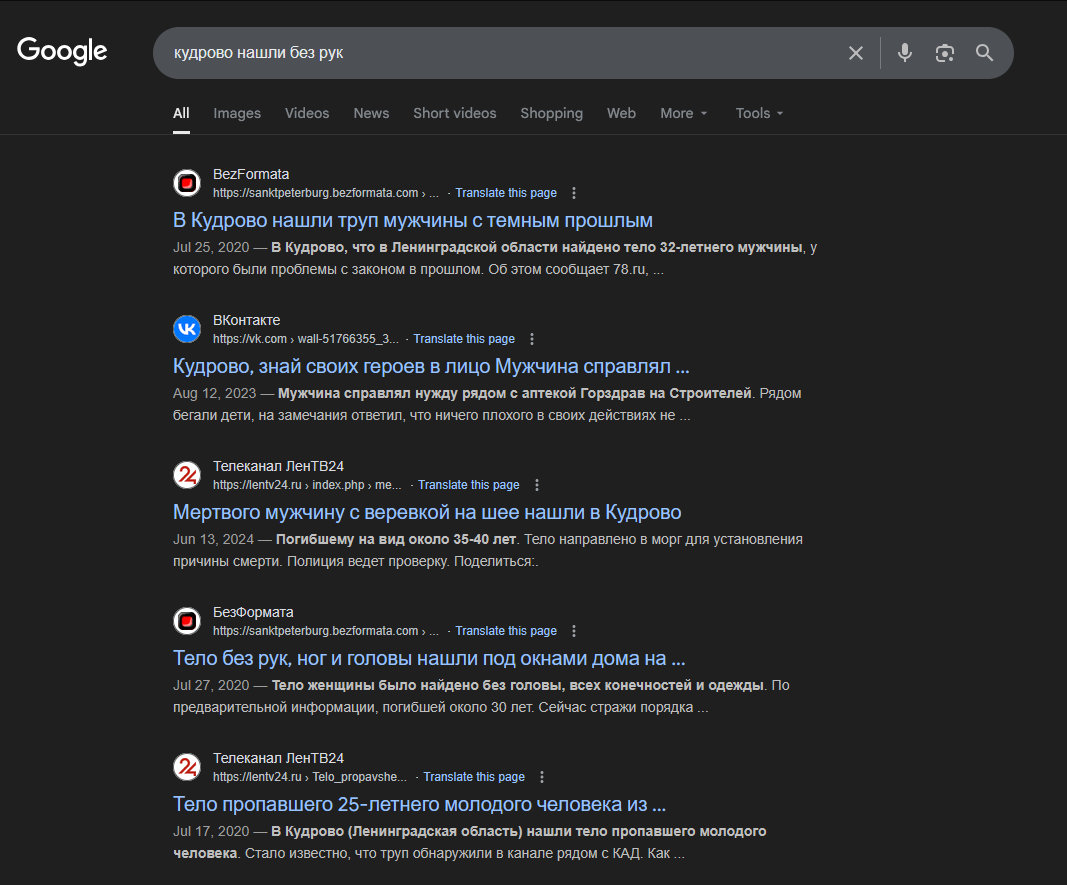Expand the More search filters dropdown

(684, 114)
